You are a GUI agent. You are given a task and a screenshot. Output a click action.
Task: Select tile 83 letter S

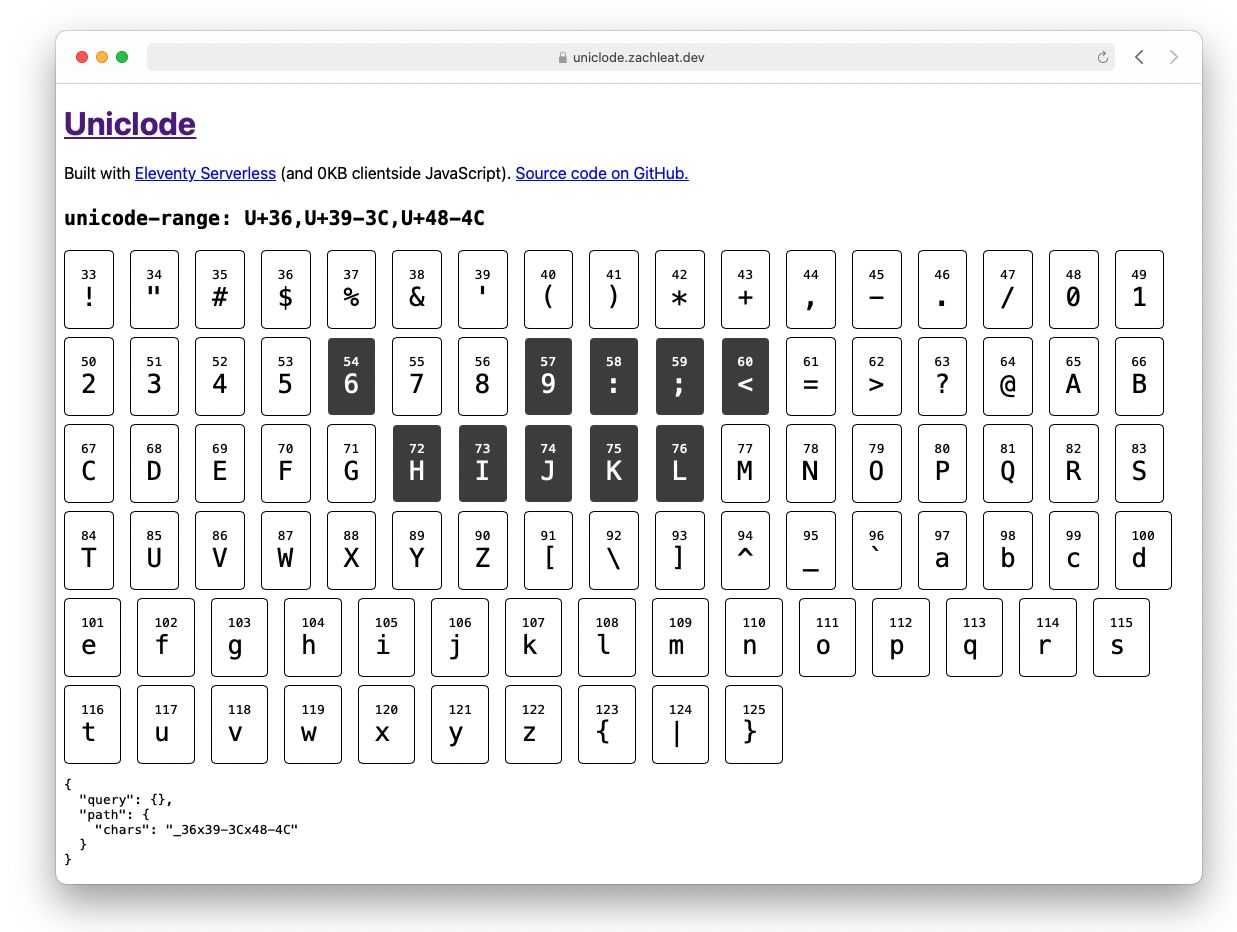1139,463
